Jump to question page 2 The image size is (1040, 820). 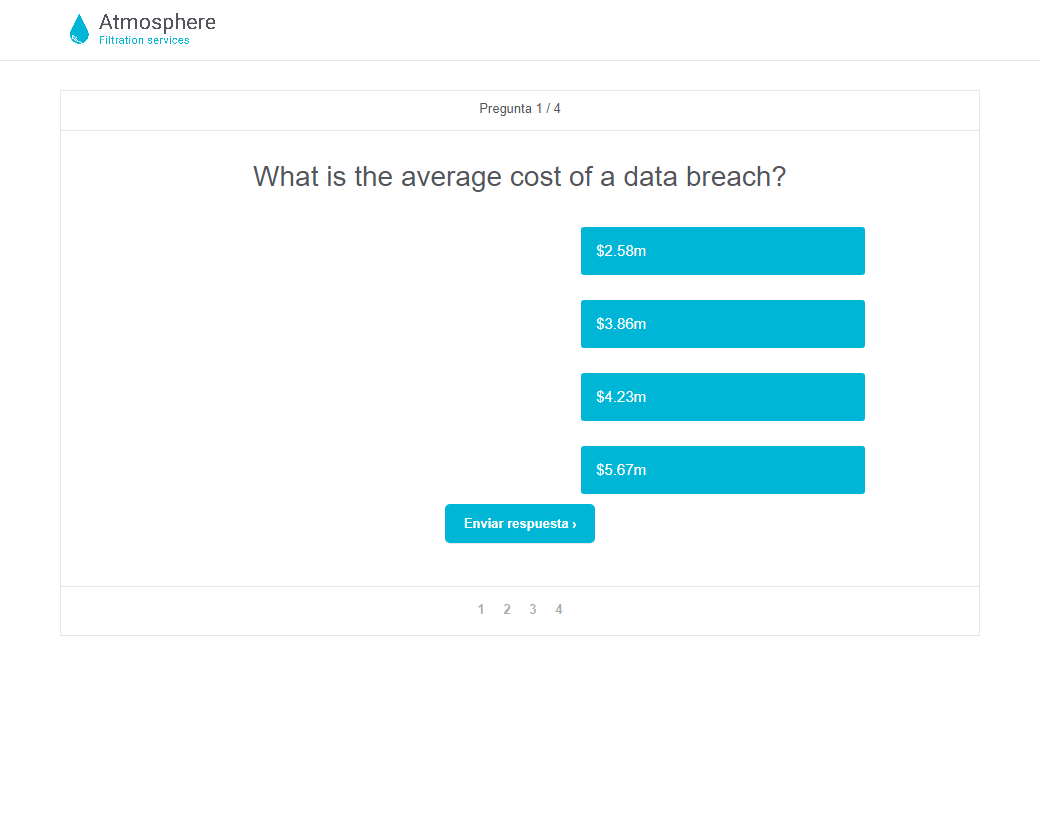tap(507, 609)
